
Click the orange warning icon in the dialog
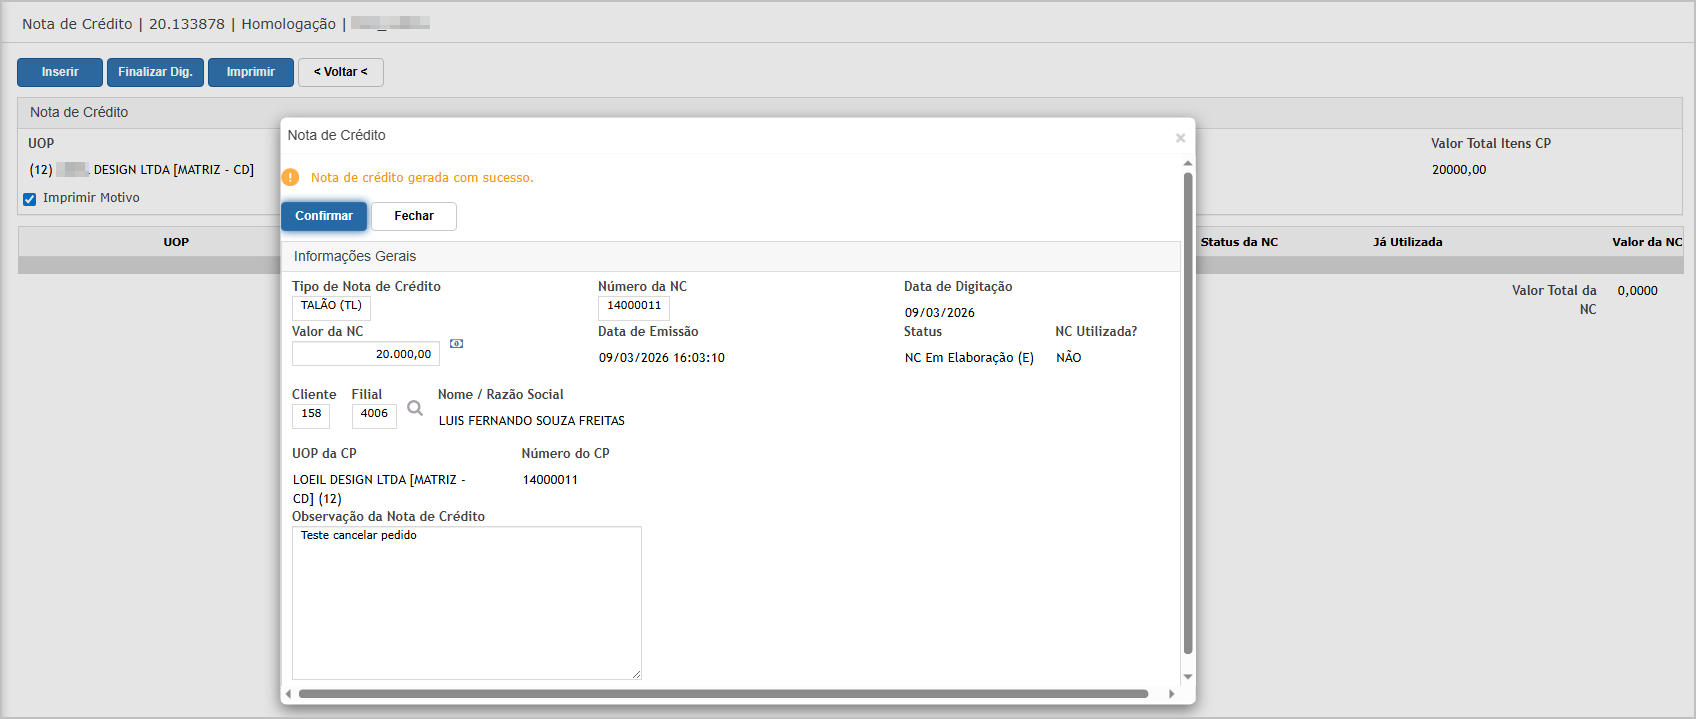pyautogui.click(x=291, y=178)
